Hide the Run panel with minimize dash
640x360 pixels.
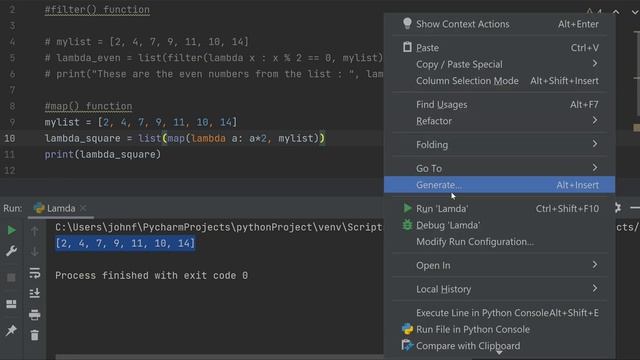pos(635,208)
